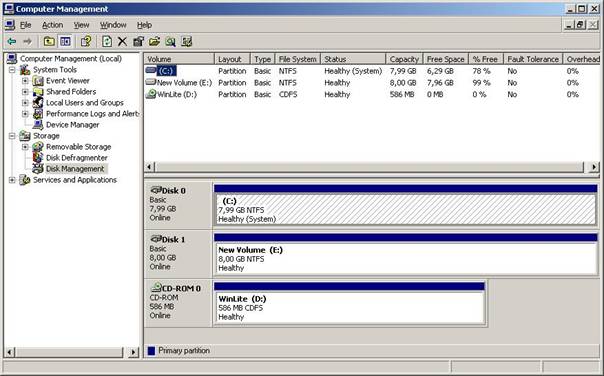Click the Disk 1 label panel
Viewport: 604px width, 376px height.
(178, 253)
